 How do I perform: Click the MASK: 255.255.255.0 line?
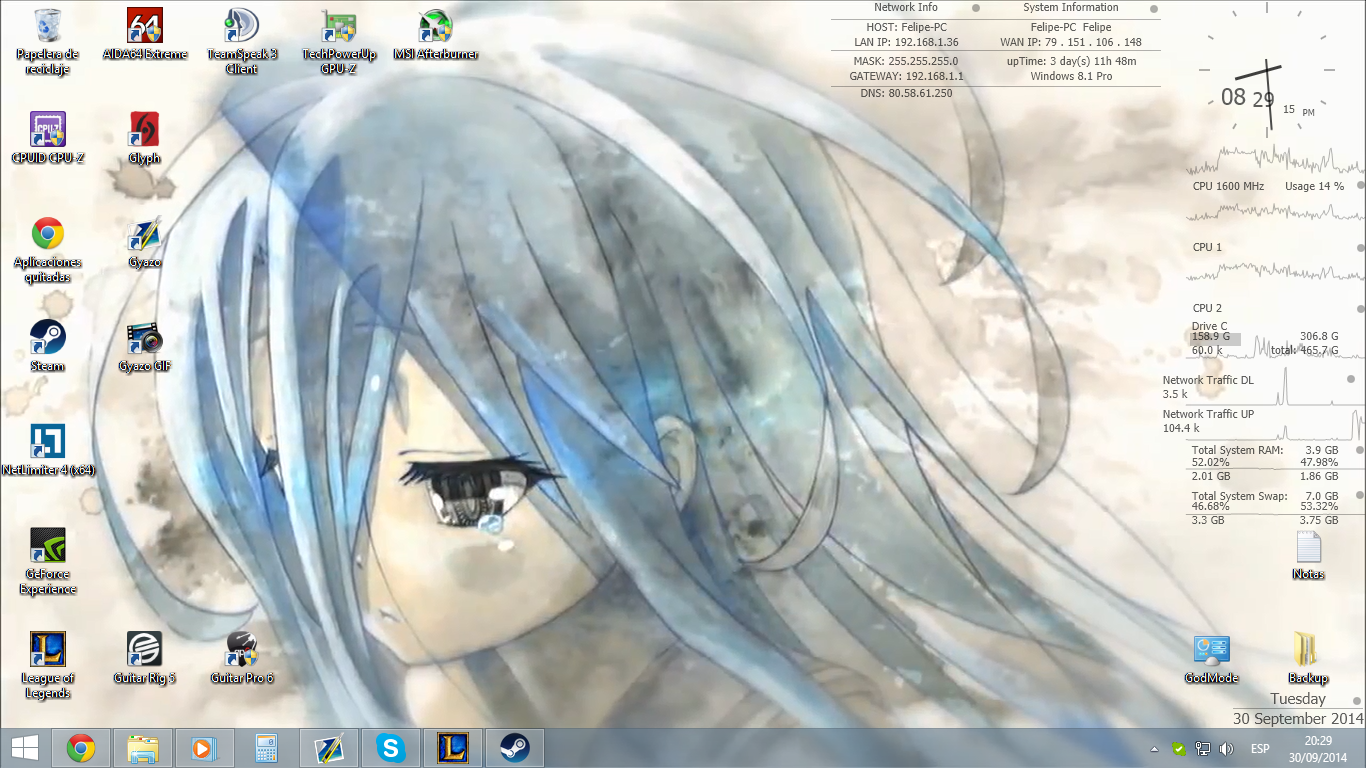pos(906,62)
